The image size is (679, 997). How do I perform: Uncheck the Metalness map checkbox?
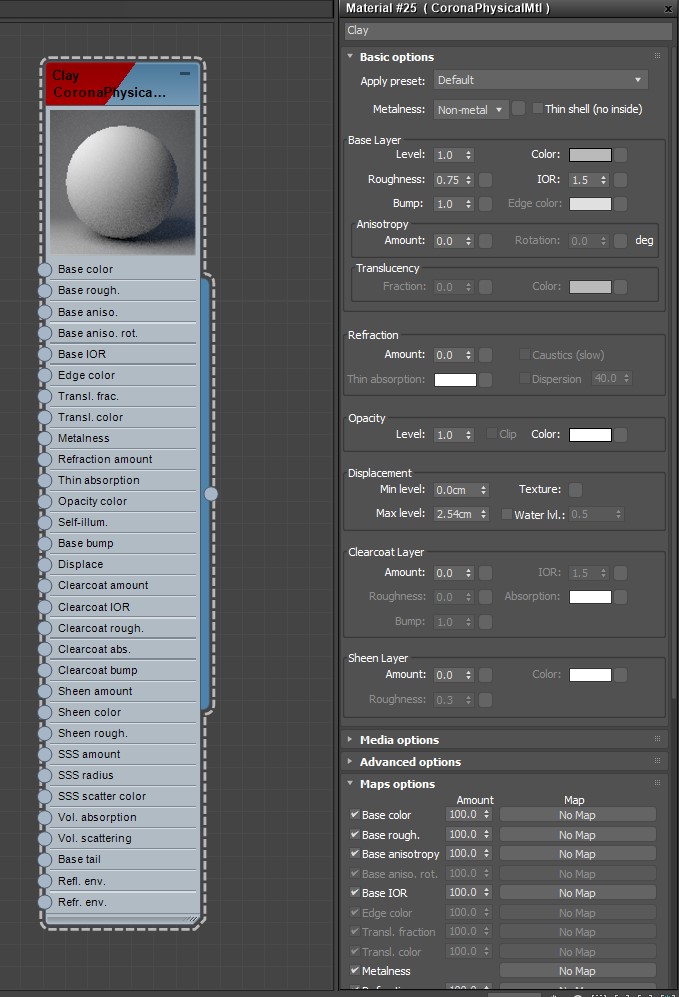point(355,970)
